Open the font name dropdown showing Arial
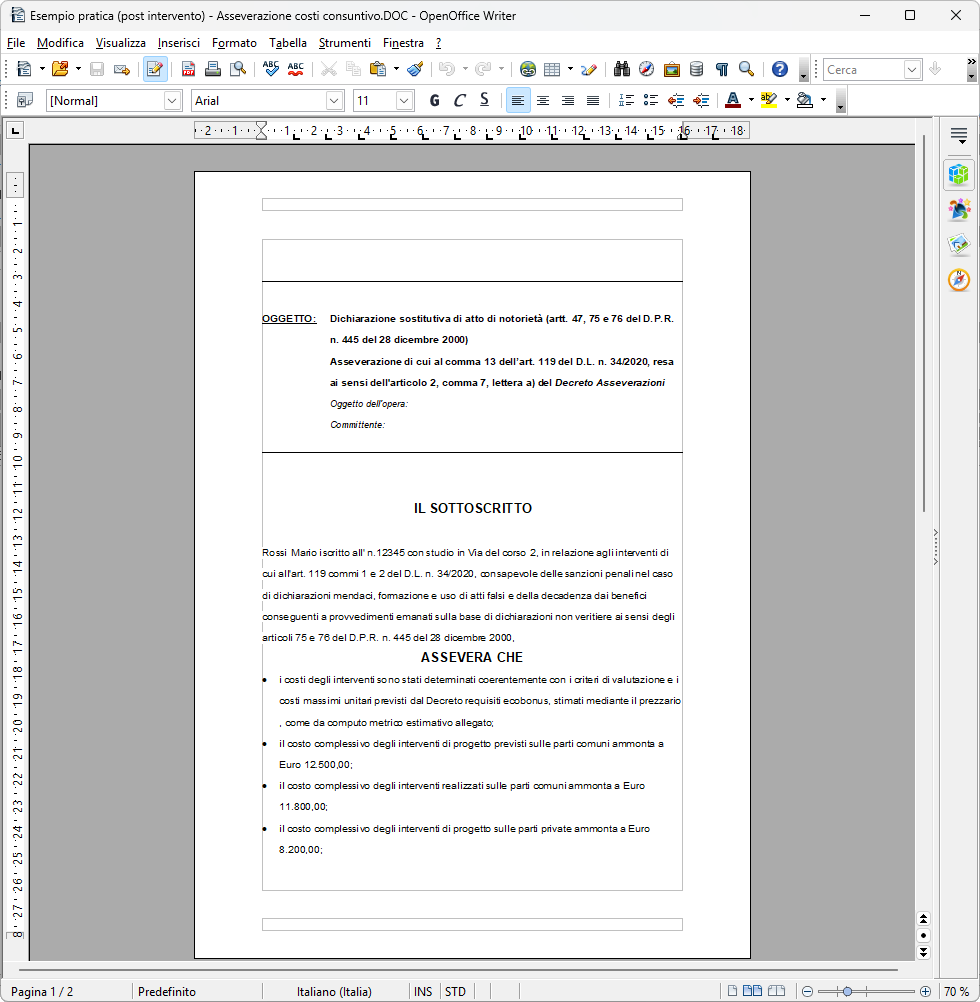 (334, 100)
